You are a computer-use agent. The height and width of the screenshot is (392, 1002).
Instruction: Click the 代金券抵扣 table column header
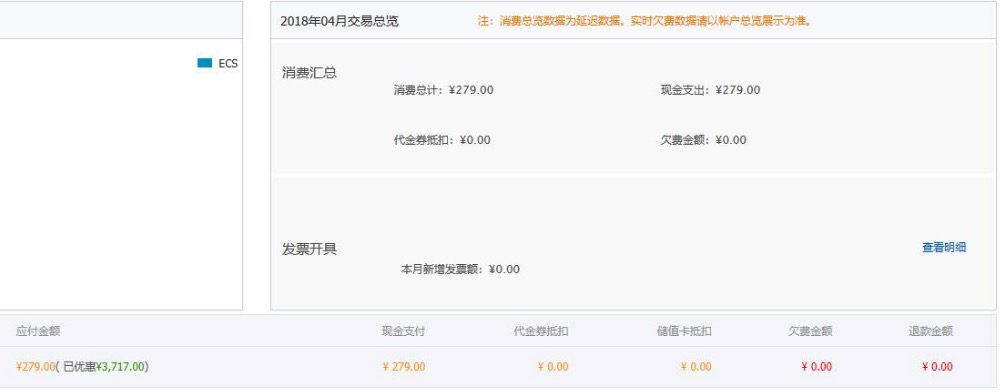541,331
